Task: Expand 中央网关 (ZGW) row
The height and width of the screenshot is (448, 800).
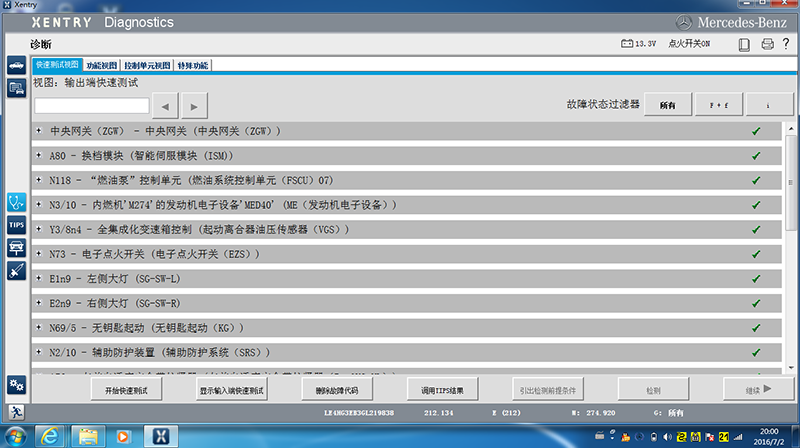Action: (x=39, y=131)
